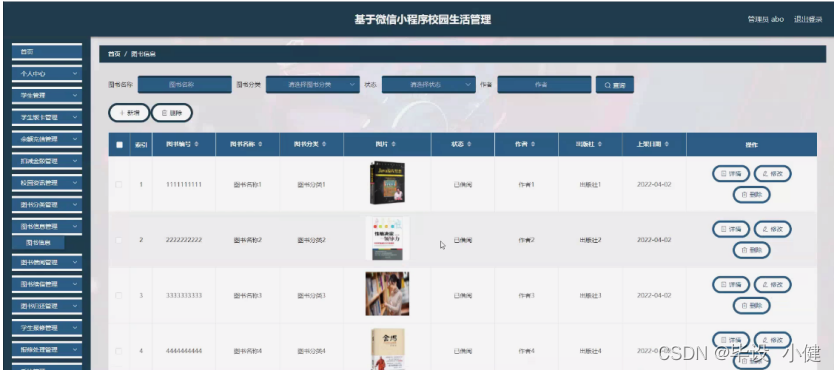Click 管理员 abo account label
The height and width of the screenshot is (372, 836).
coord(766,20)
